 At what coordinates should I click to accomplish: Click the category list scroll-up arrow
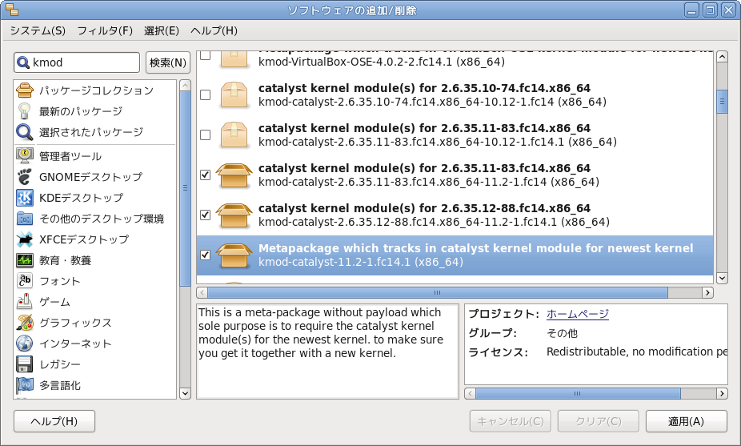185,85
